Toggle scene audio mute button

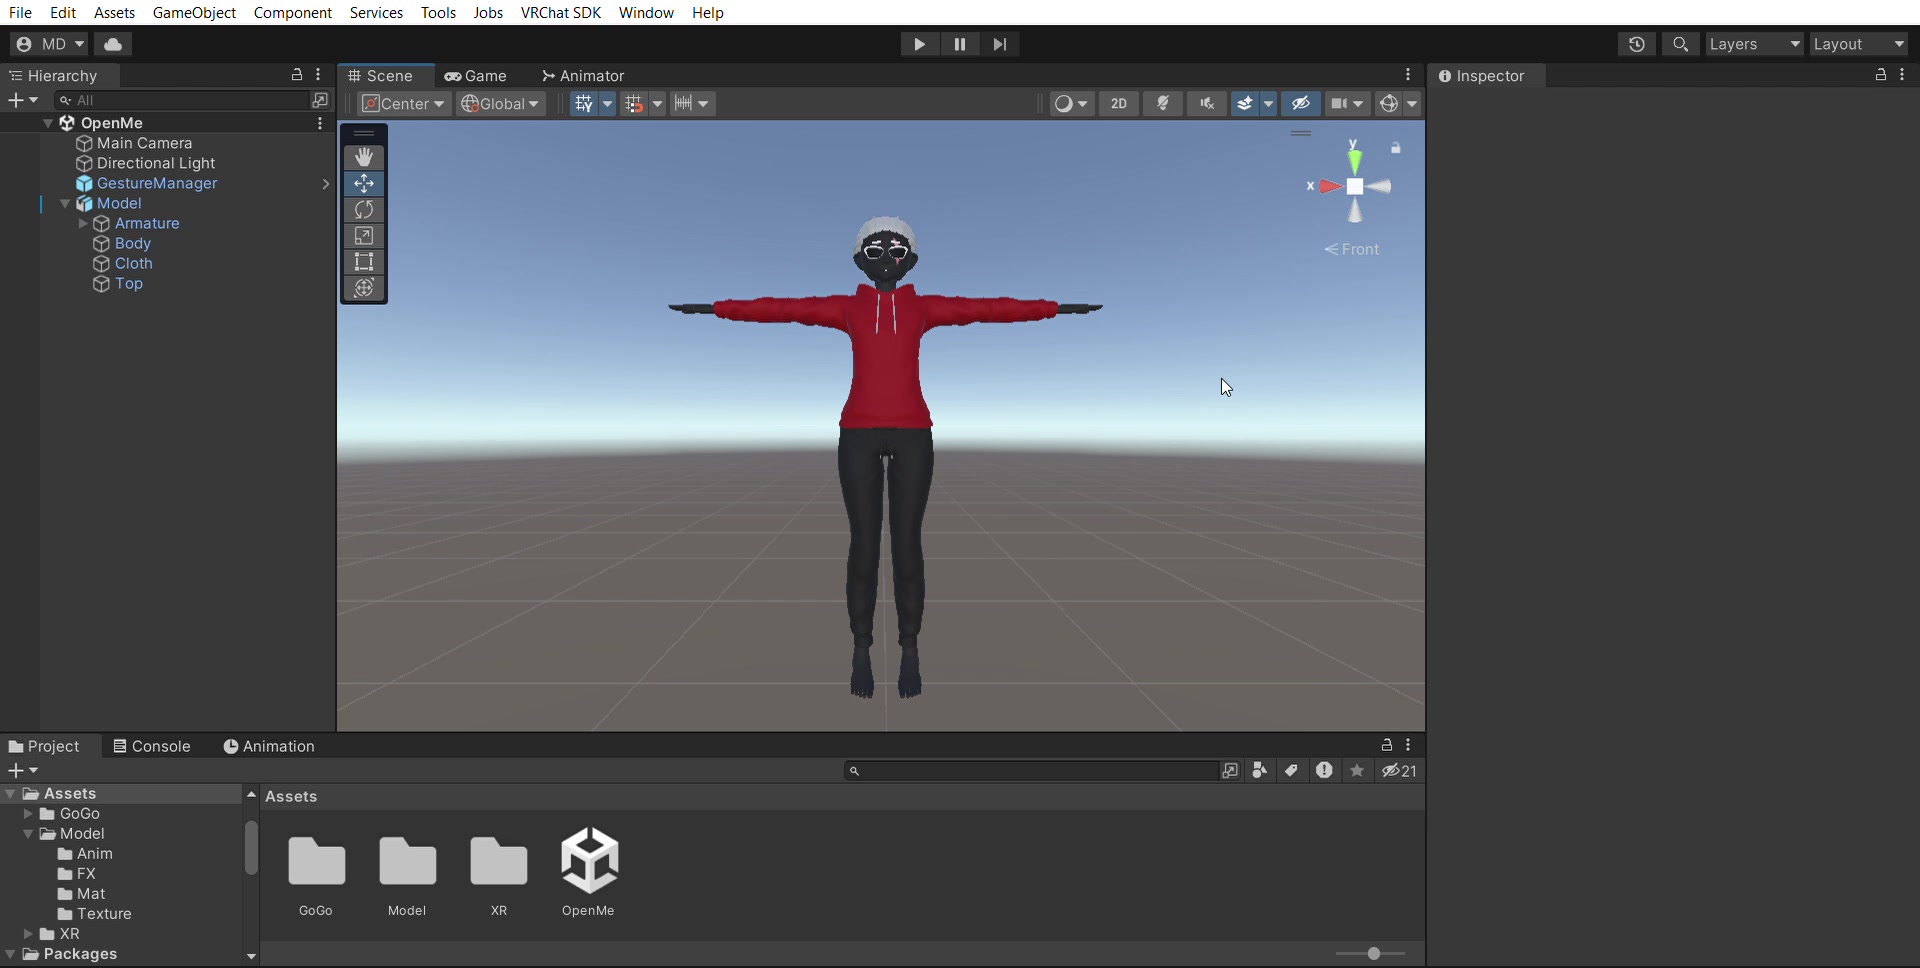(1207, 104)
